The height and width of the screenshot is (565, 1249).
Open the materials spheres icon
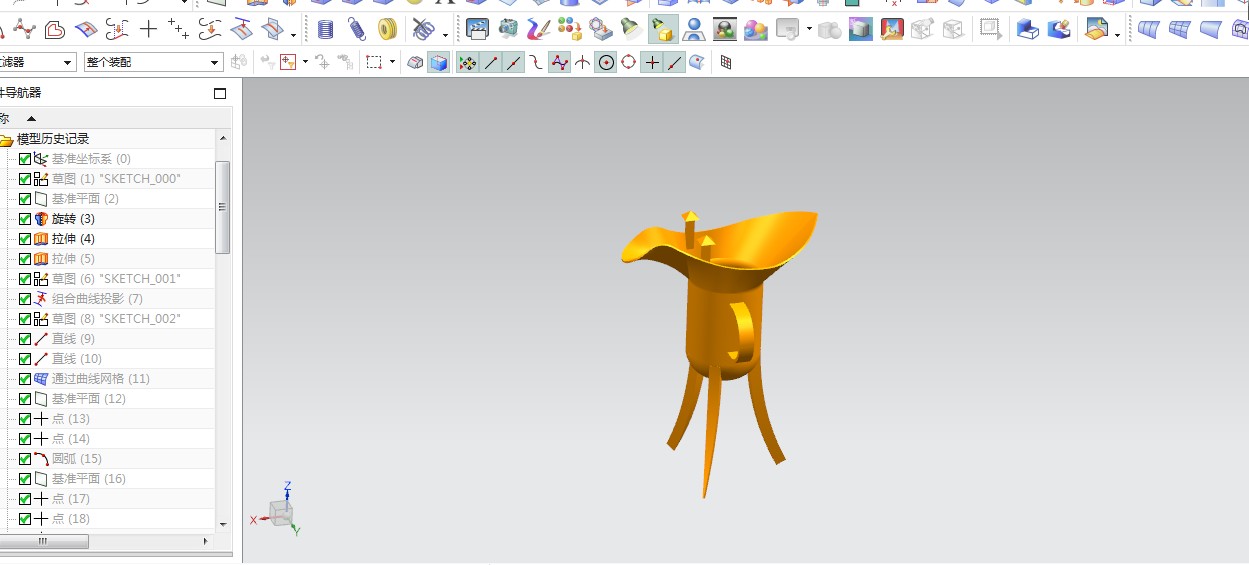[756, 30]
